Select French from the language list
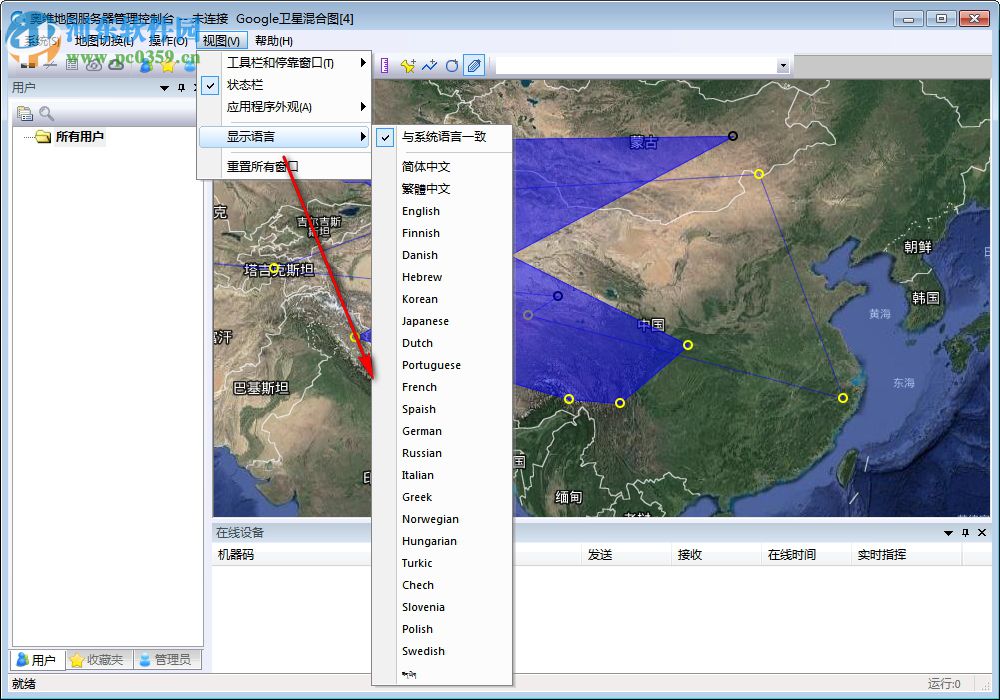 418,387
